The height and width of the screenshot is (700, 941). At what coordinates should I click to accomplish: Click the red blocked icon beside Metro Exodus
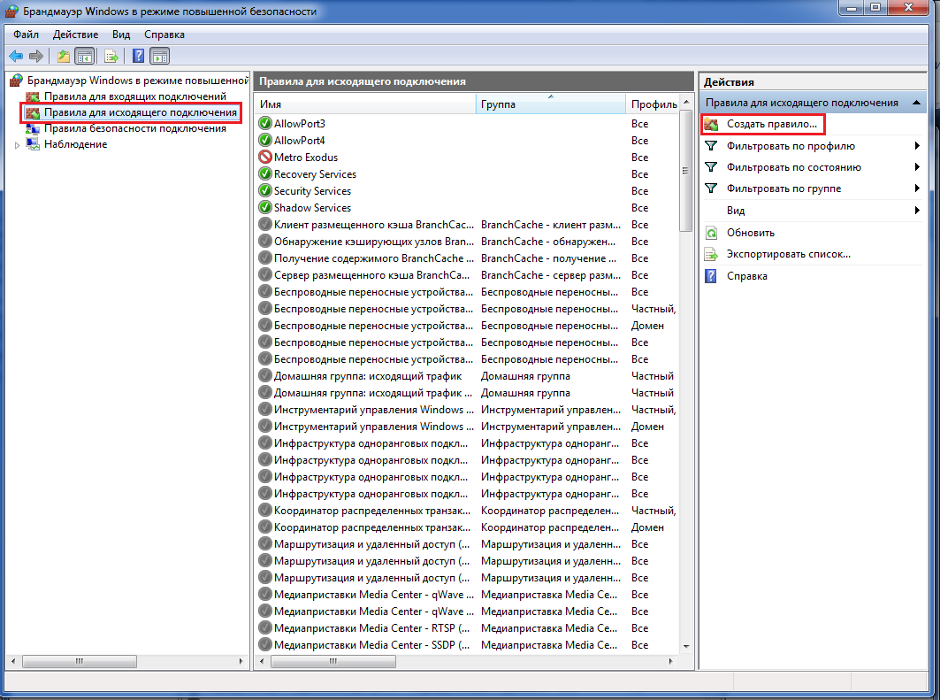click(x=265, y=158)
